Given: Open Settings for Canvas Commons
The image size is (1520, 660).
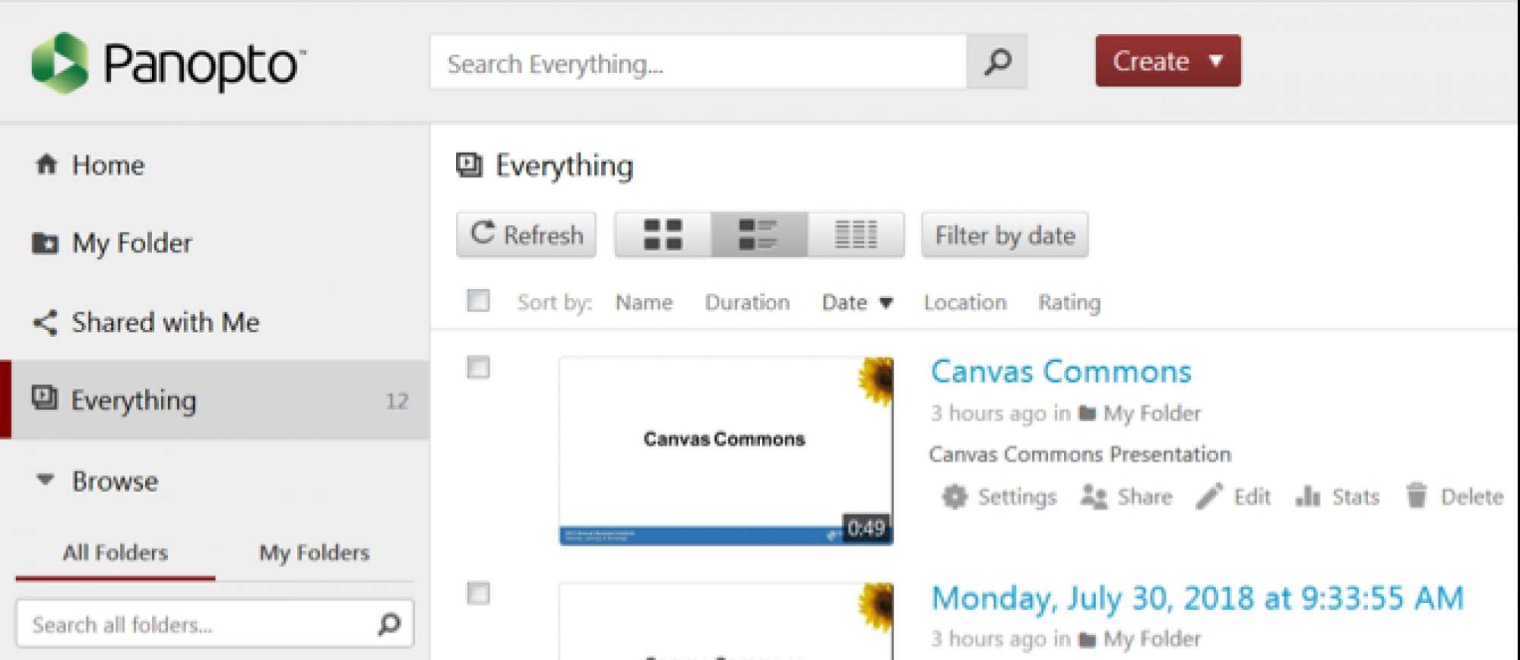Looking at the screenshot, I should tap(999, 497).
